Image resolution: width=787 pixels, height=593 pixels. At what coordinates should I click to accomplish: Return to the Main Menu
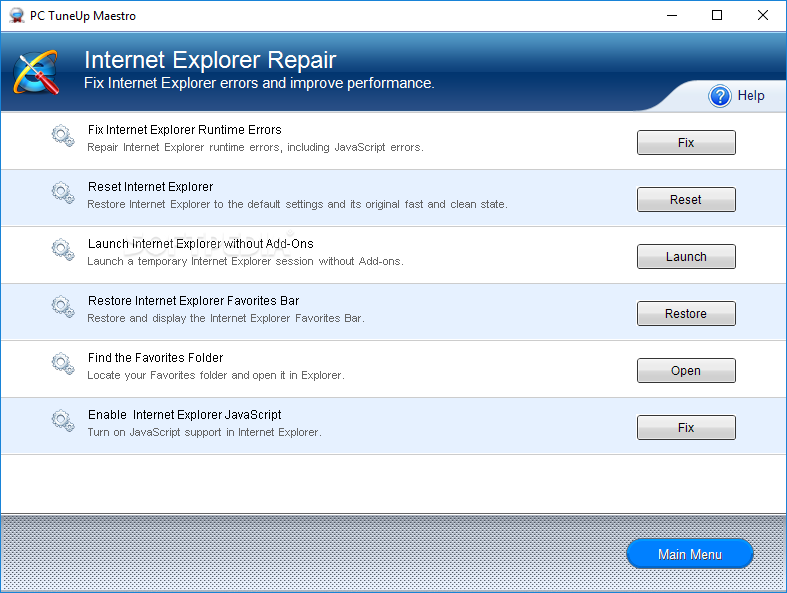pos(690,554)
